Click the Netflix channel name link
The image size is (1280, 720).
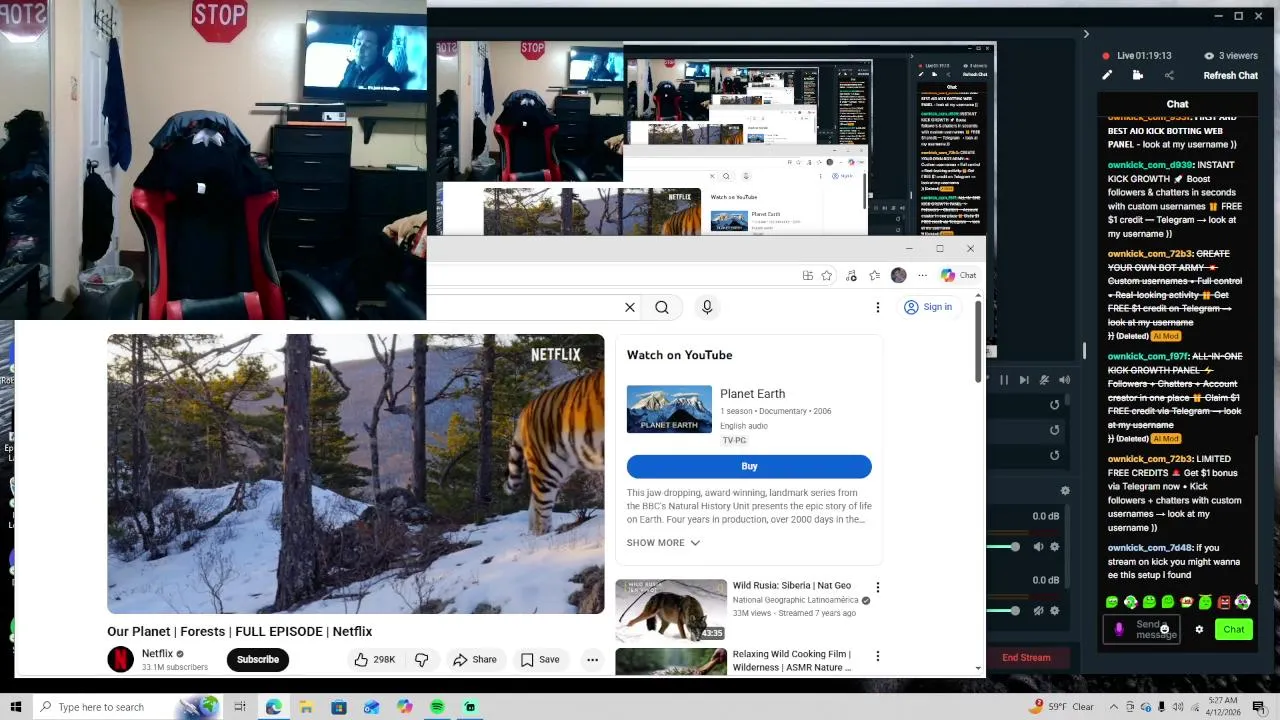(157, 654)
